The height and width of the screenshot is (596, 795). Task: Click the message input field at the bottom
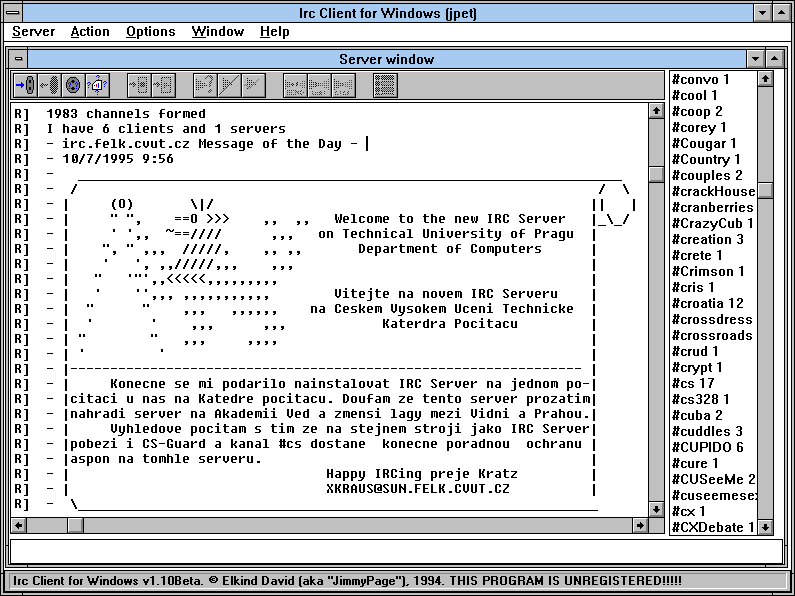pyautogui.click(x=396, y=551)
